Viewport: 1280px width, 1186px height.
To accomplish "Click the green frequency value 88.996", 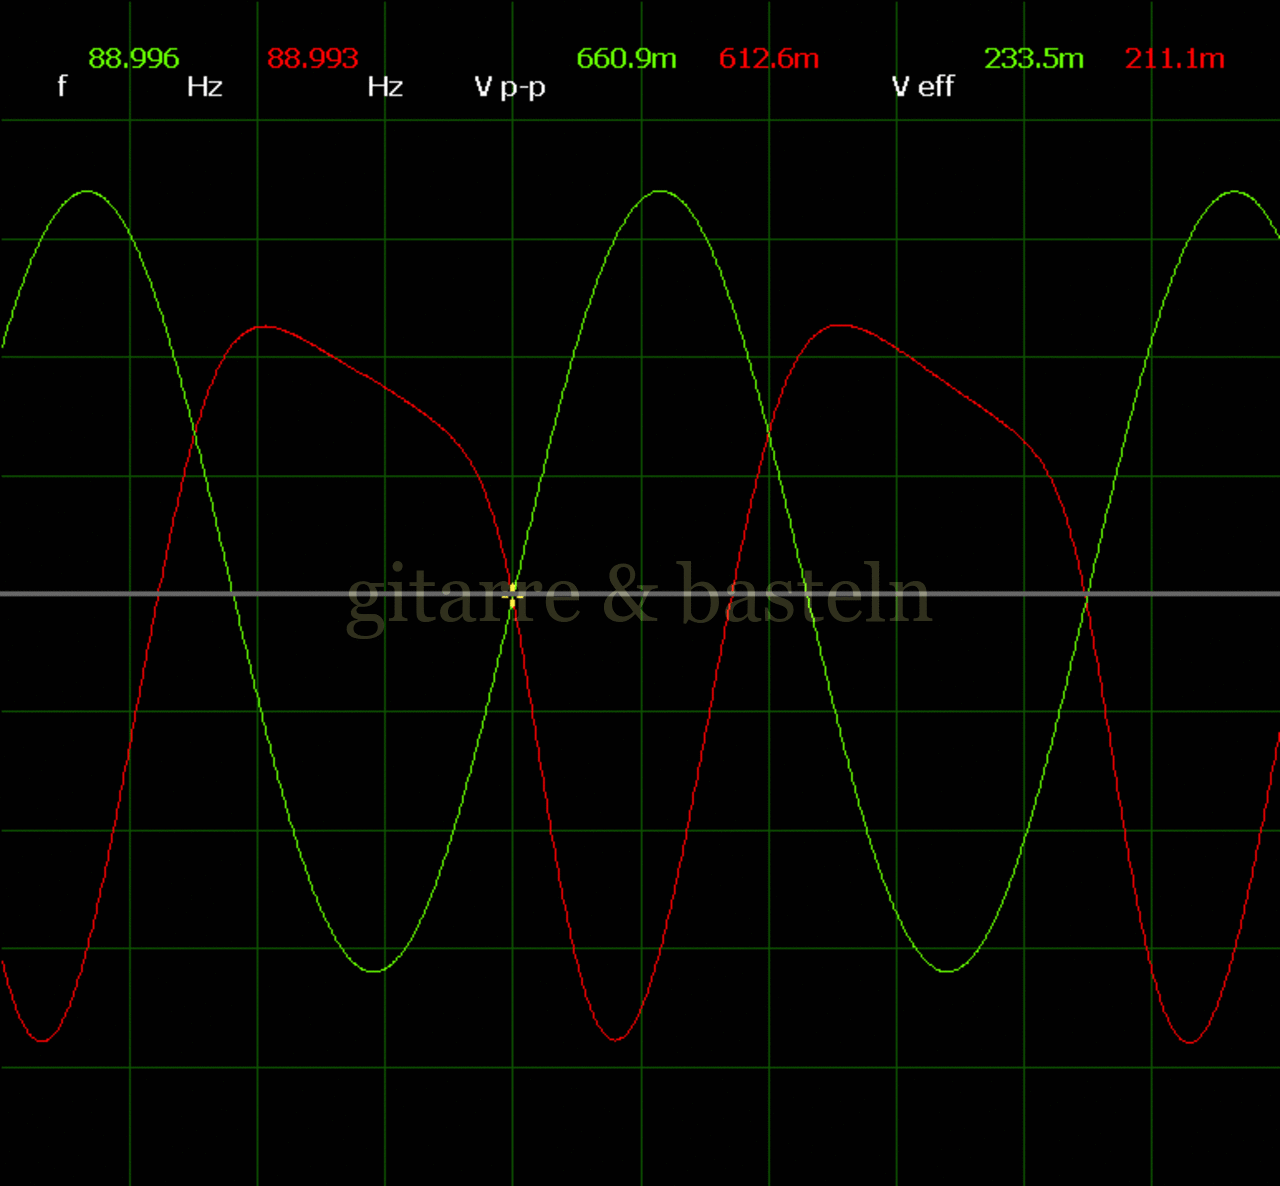I will click(x=133, y=58).
